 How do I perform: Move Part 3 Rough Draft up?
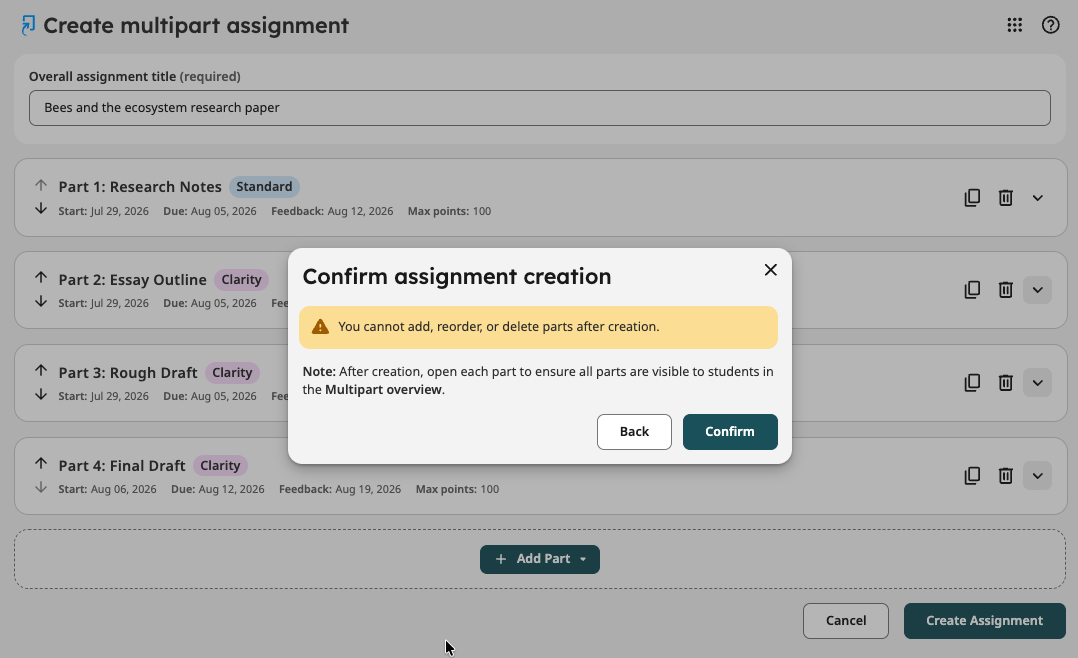coord(41,371)
